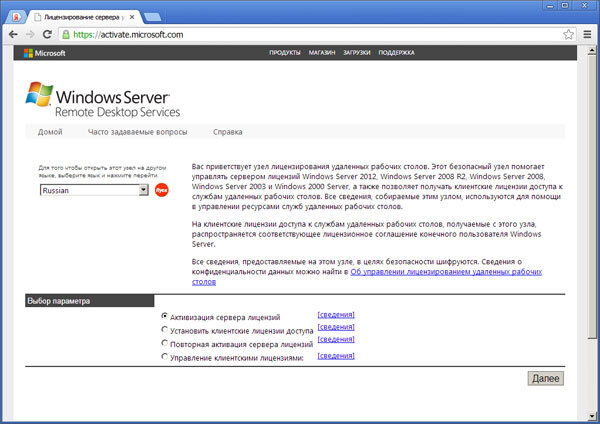The height and width of the screenshot is (424, 600).
Task: Go back with the browser back arrow
Action: [13, 34]
